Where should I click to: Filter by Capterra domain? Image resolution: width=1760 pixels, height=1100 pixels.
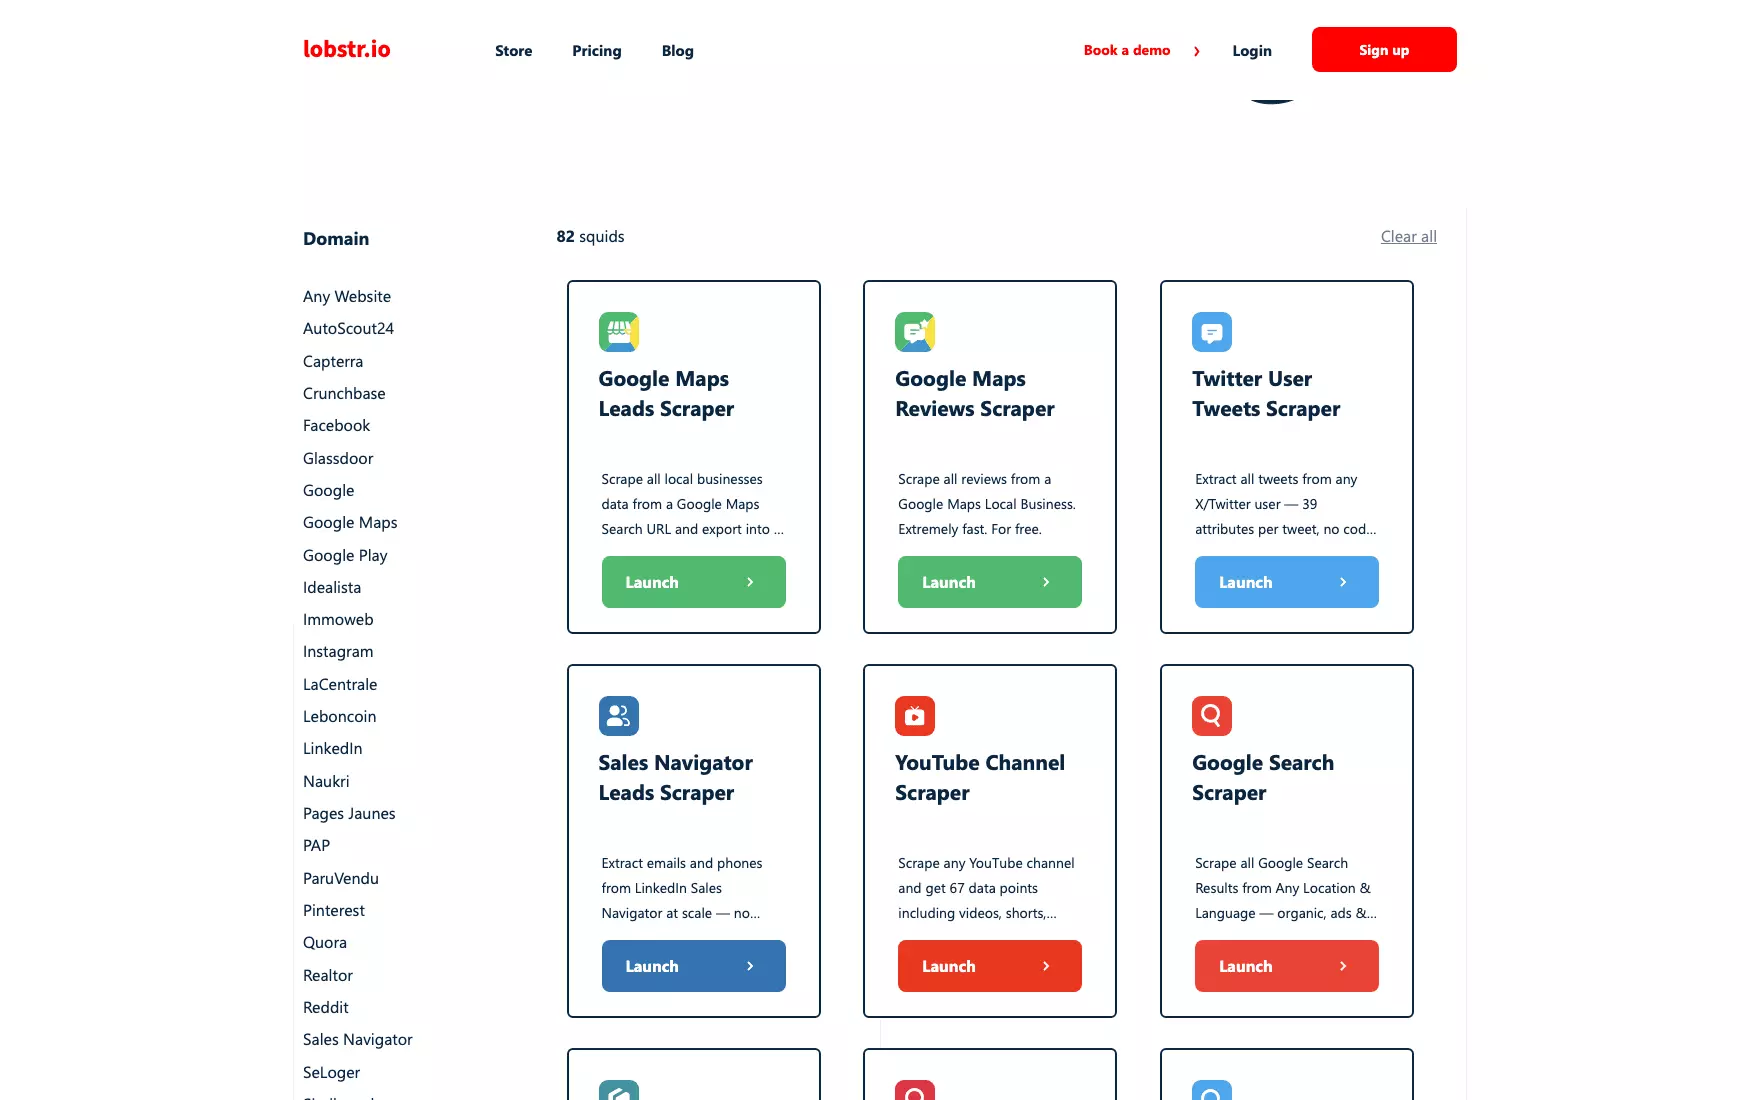click(332, 362)
